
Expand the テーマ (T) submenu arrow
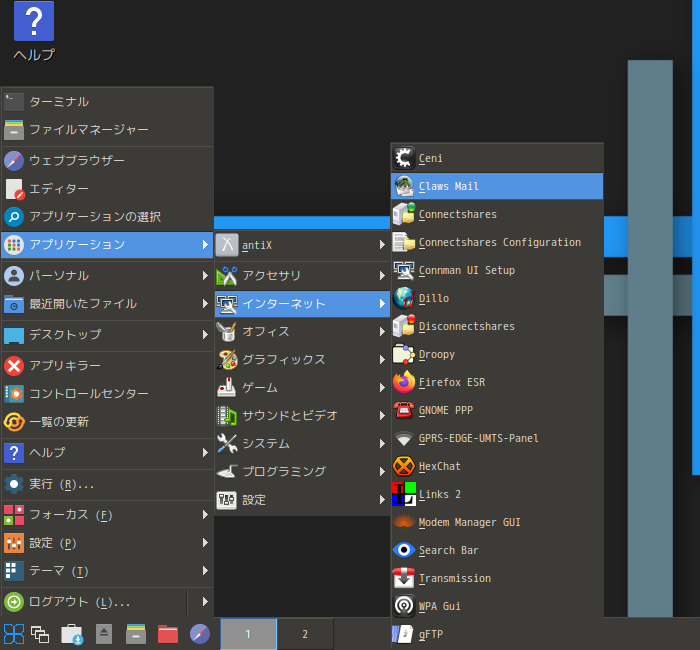(x=205, y=571)
